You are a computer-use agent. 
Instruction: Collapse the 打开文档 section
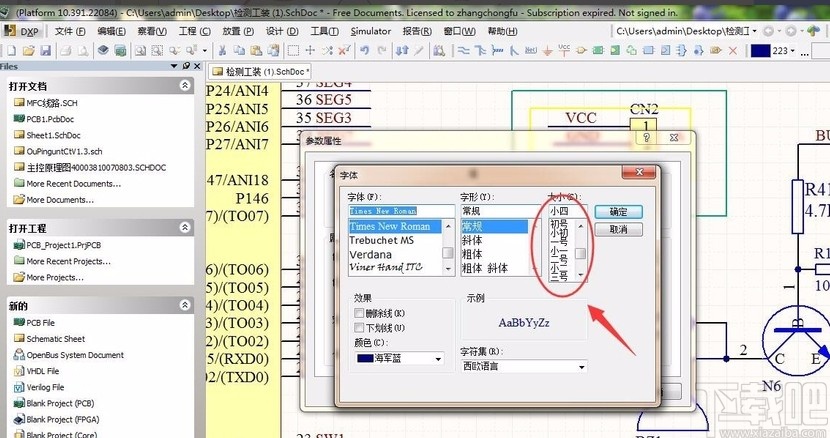coord(185,85)
